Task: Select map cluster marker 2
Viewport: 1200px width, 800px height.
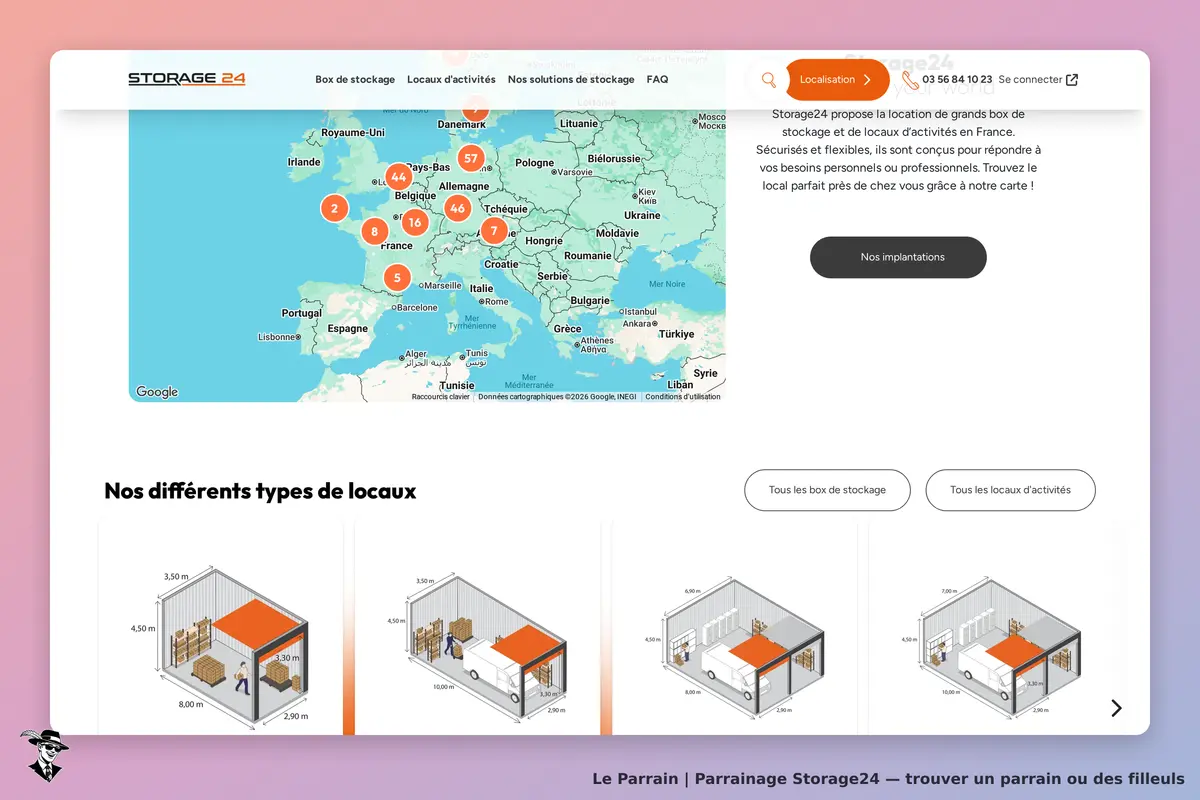Action: pos(334,208)
